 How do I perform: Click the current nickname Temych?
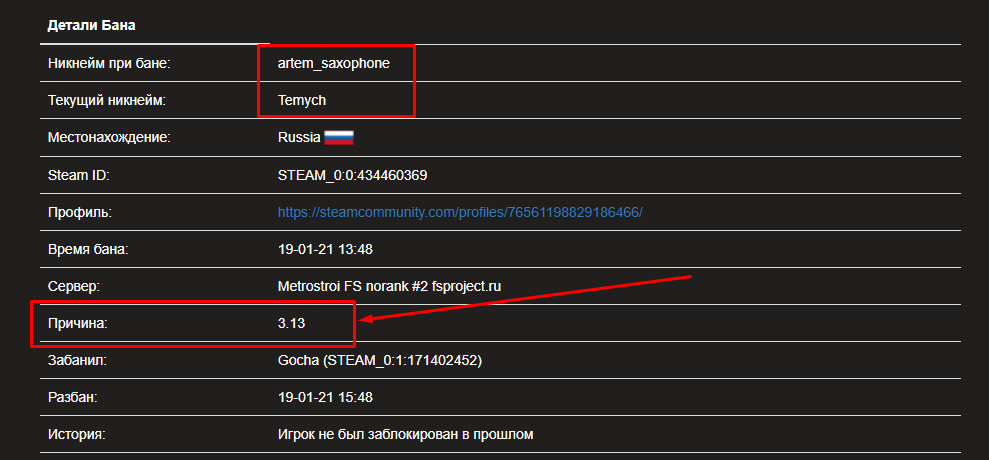pyautogui.click(x=302, y=100)
